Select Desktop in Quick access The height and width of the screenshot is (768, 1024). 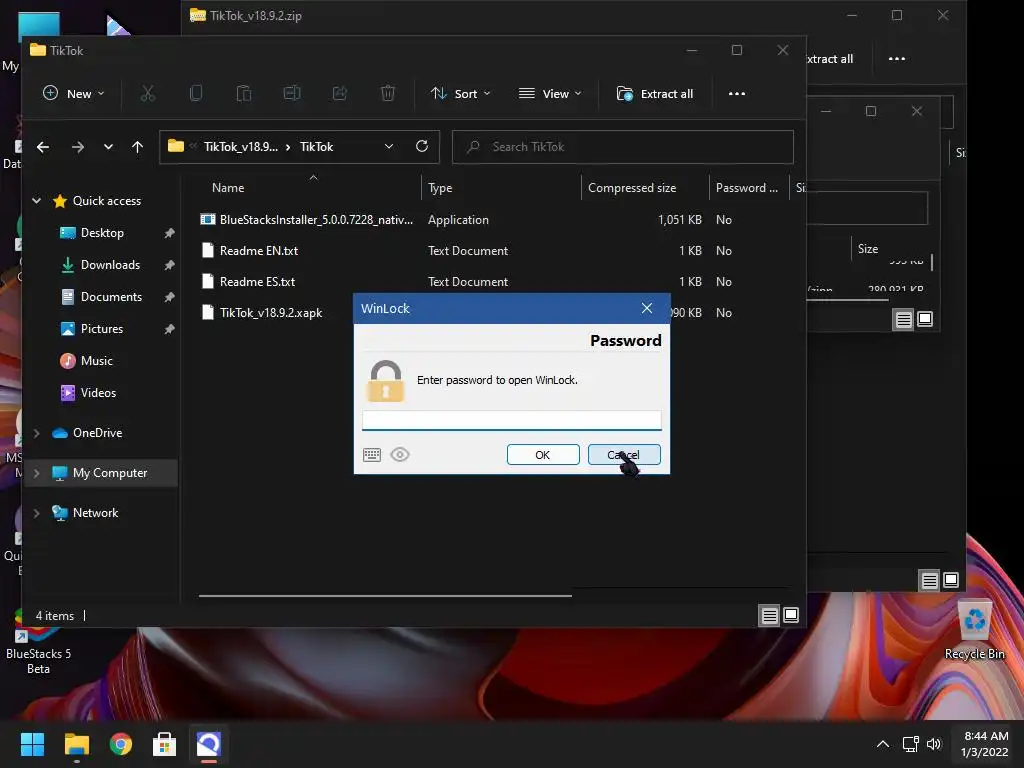click(102, 232)
